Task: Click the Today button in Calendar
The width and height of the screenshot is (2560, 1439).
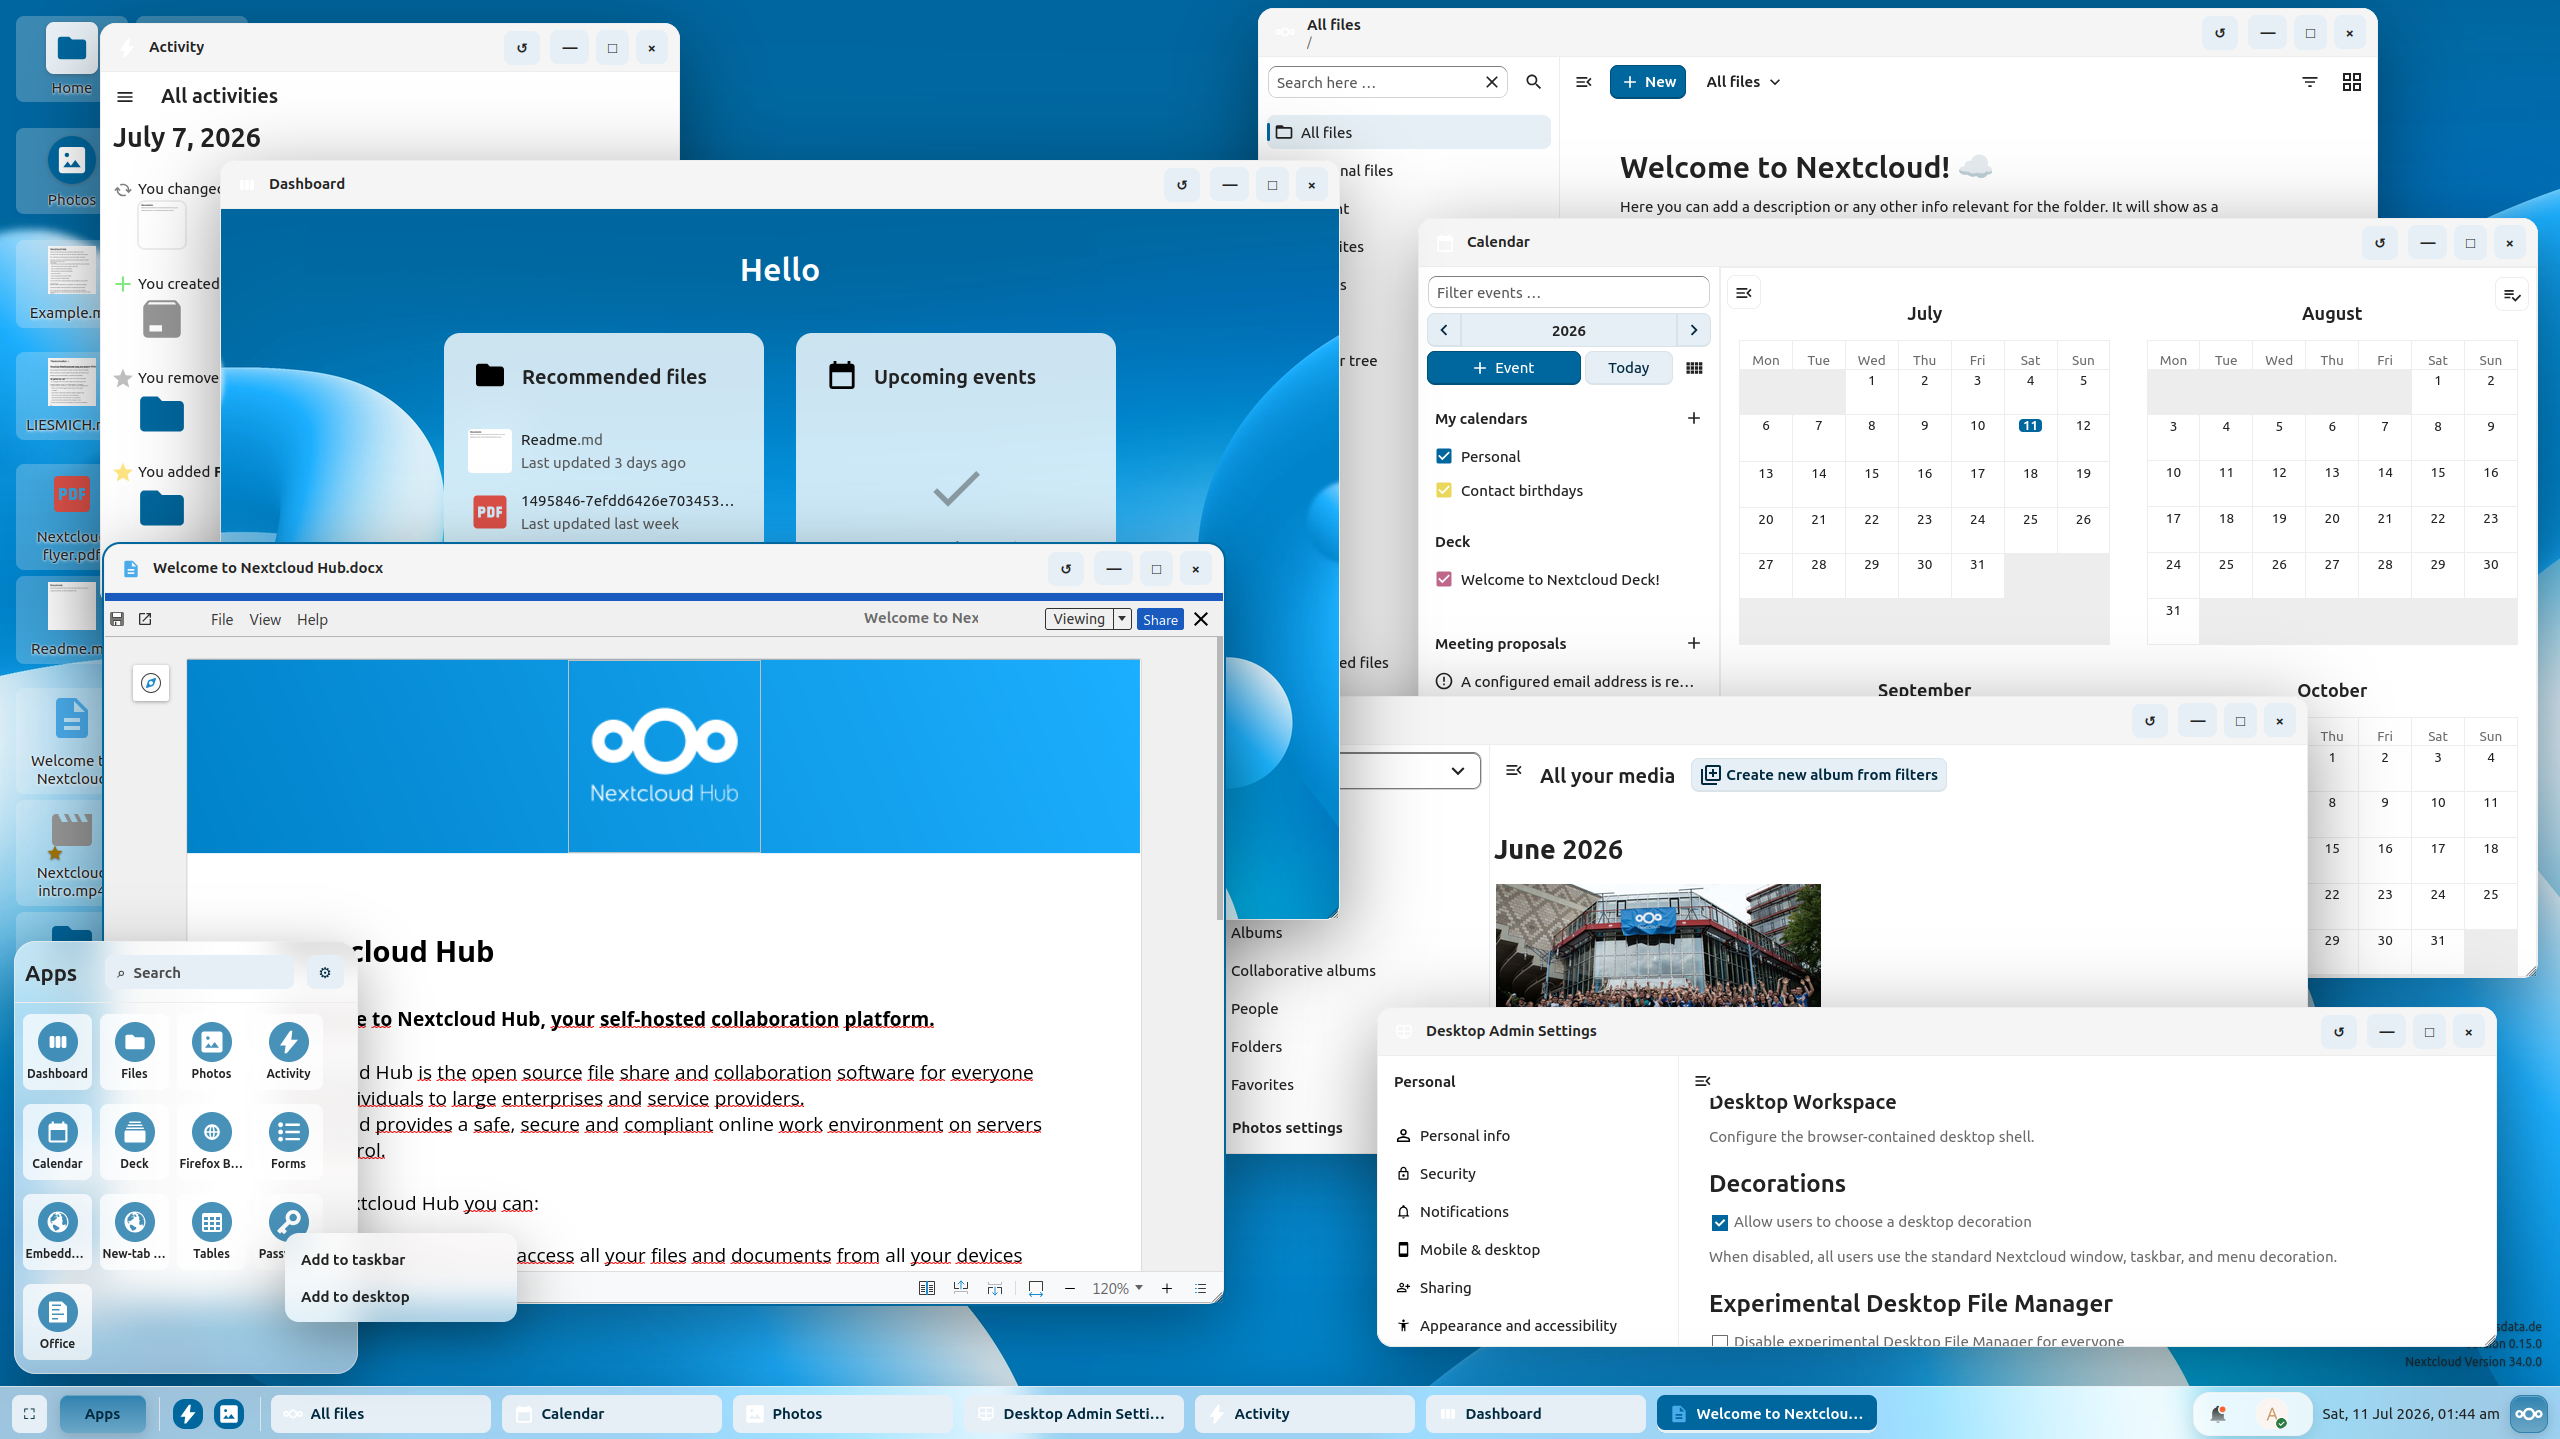Action: click(1628, 368)
